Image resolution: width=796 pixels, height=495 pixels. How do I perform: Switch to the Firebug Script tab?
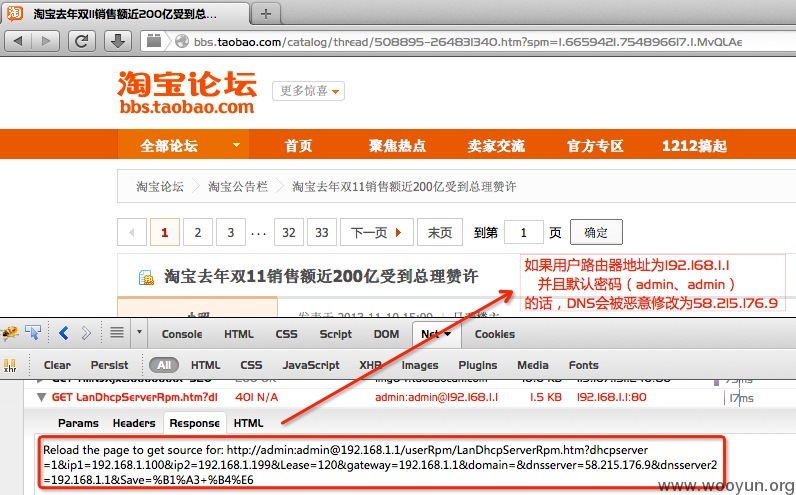point(336,334)
